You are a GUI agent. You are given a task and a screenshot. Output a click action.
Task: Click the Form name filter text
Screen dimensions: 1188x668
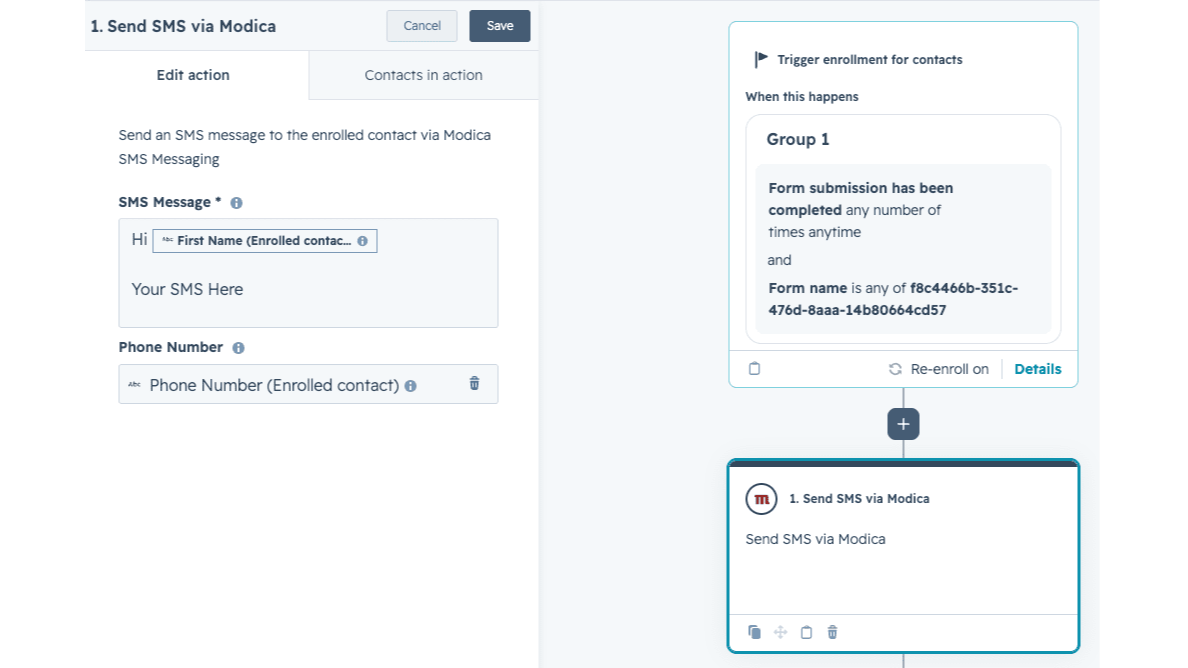tap(893, 299)
